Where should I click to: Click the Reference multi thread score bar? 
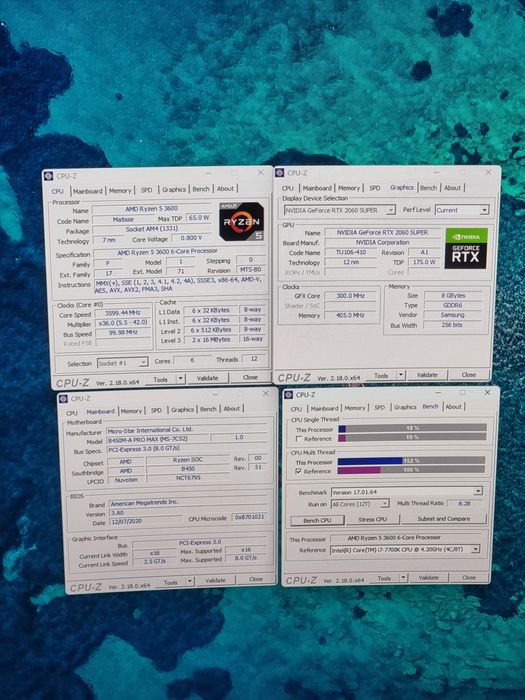point(411,470)
